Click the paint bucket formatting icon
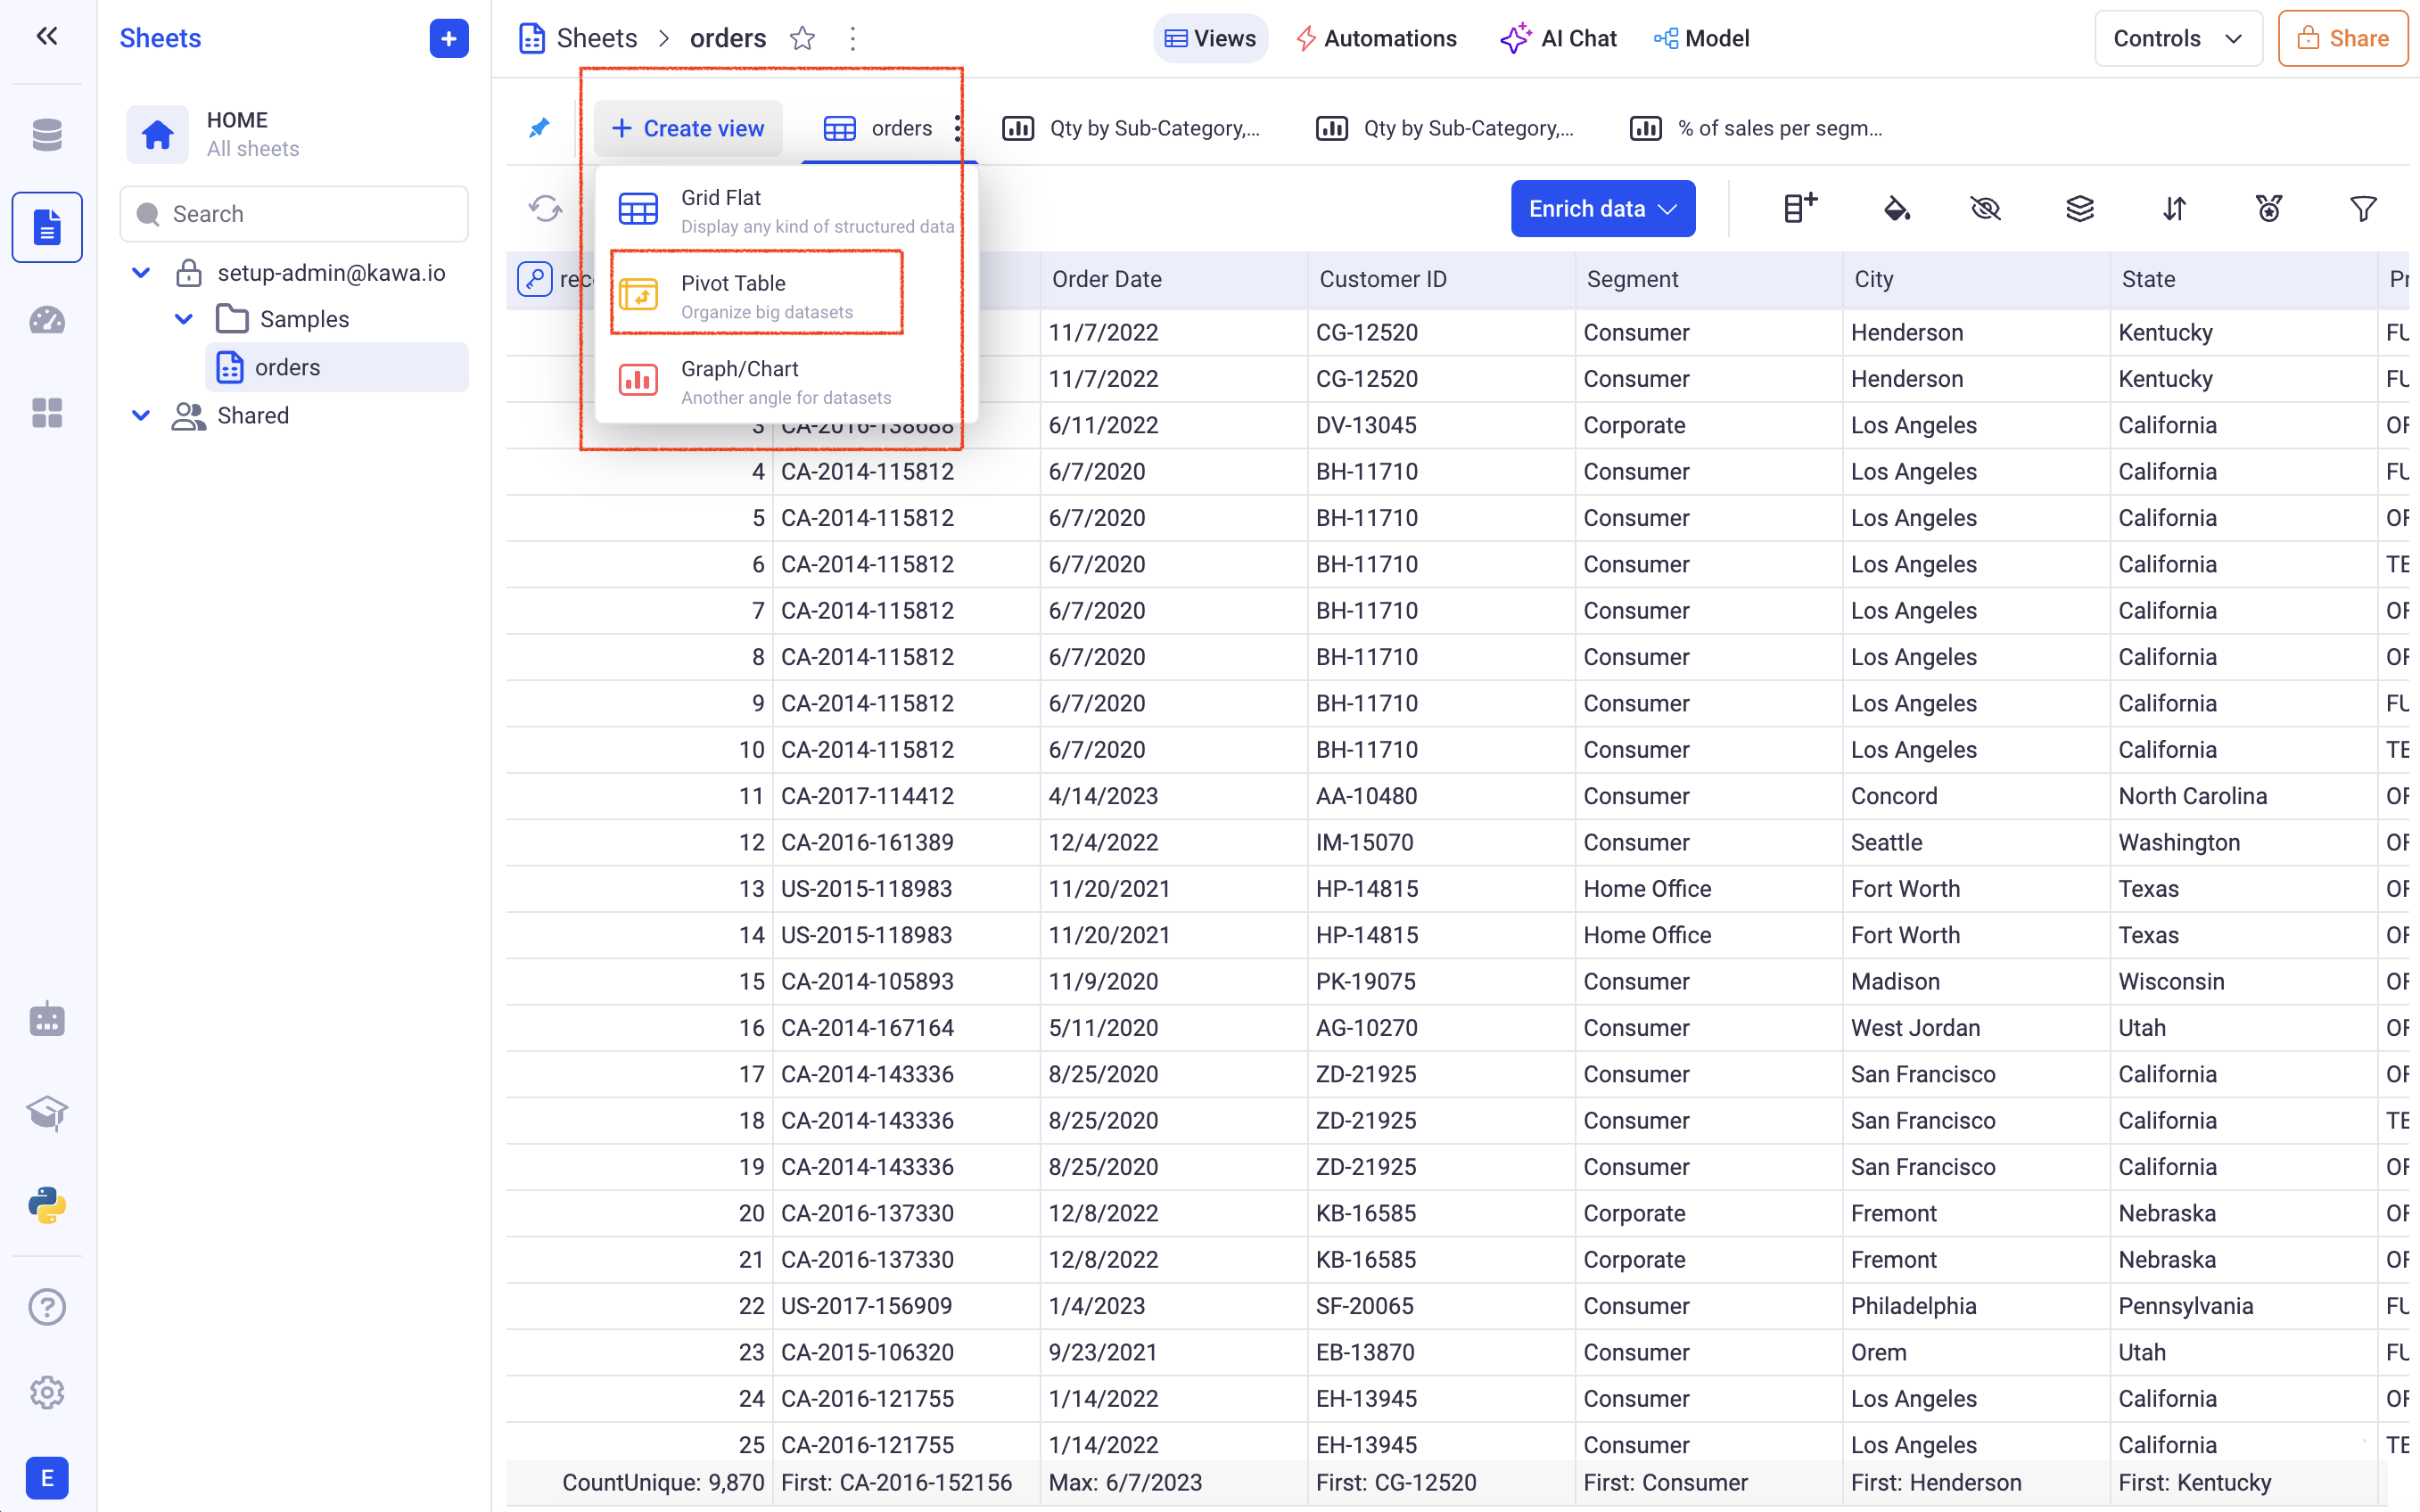2420x1512 pixels. tap(1895, 209)
